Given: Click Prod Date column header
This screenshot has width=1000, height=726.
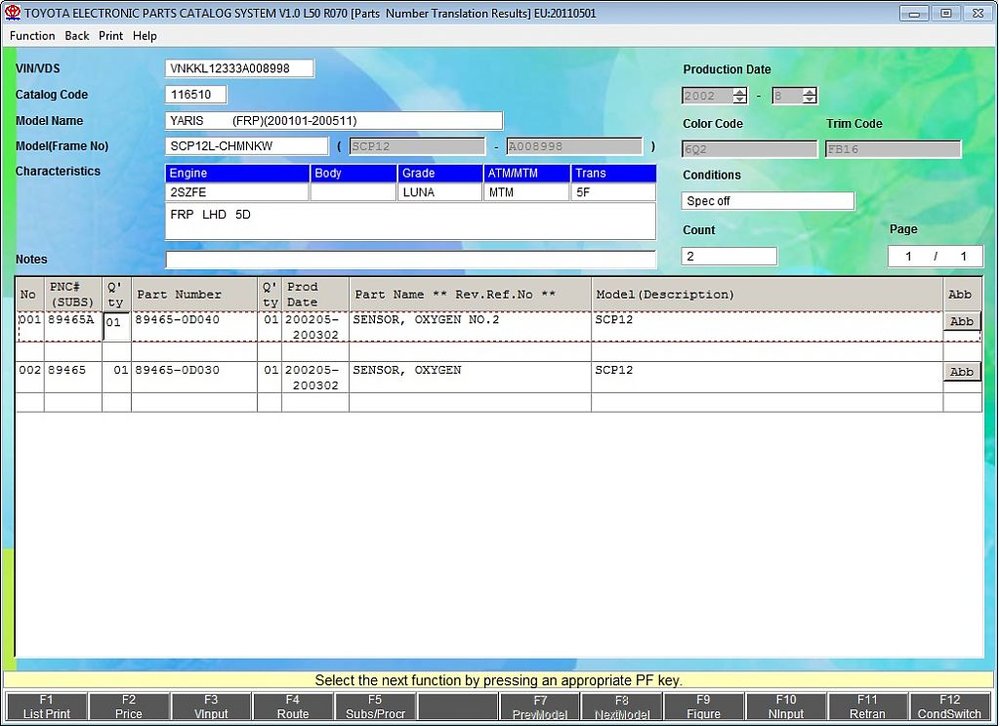Looking at the screenshot, I should pos(315,294).
